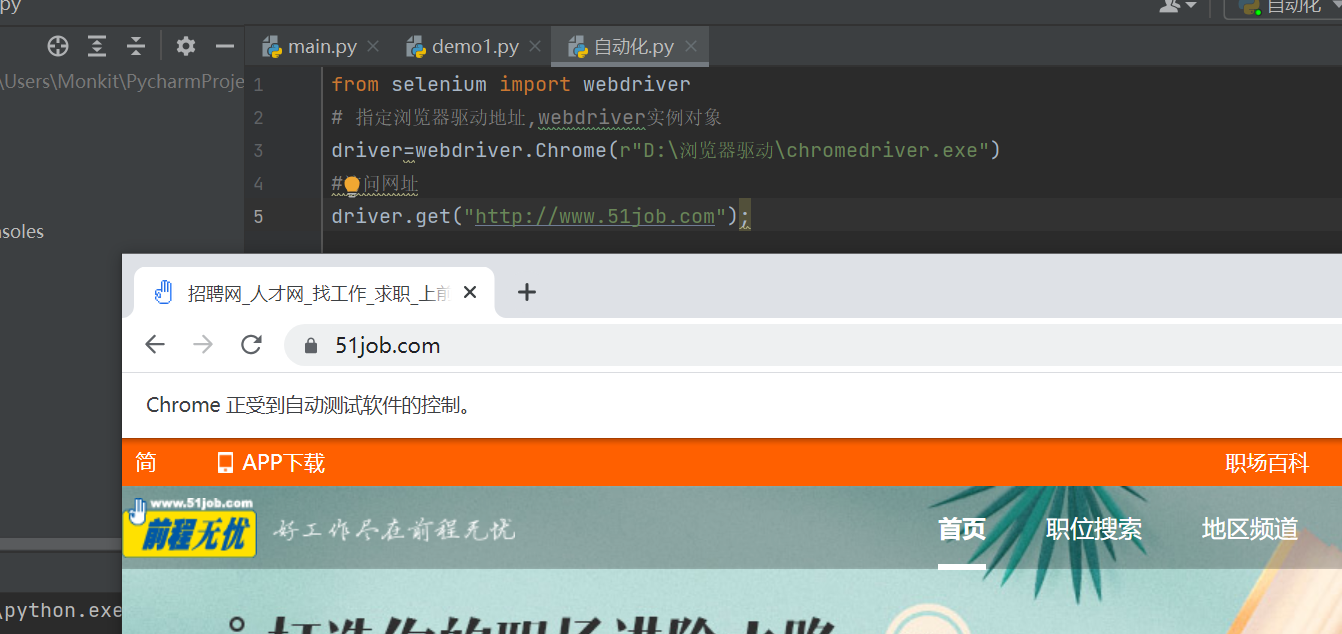Select 职位搜索 in site navigation

click(x=1094, y=529)
